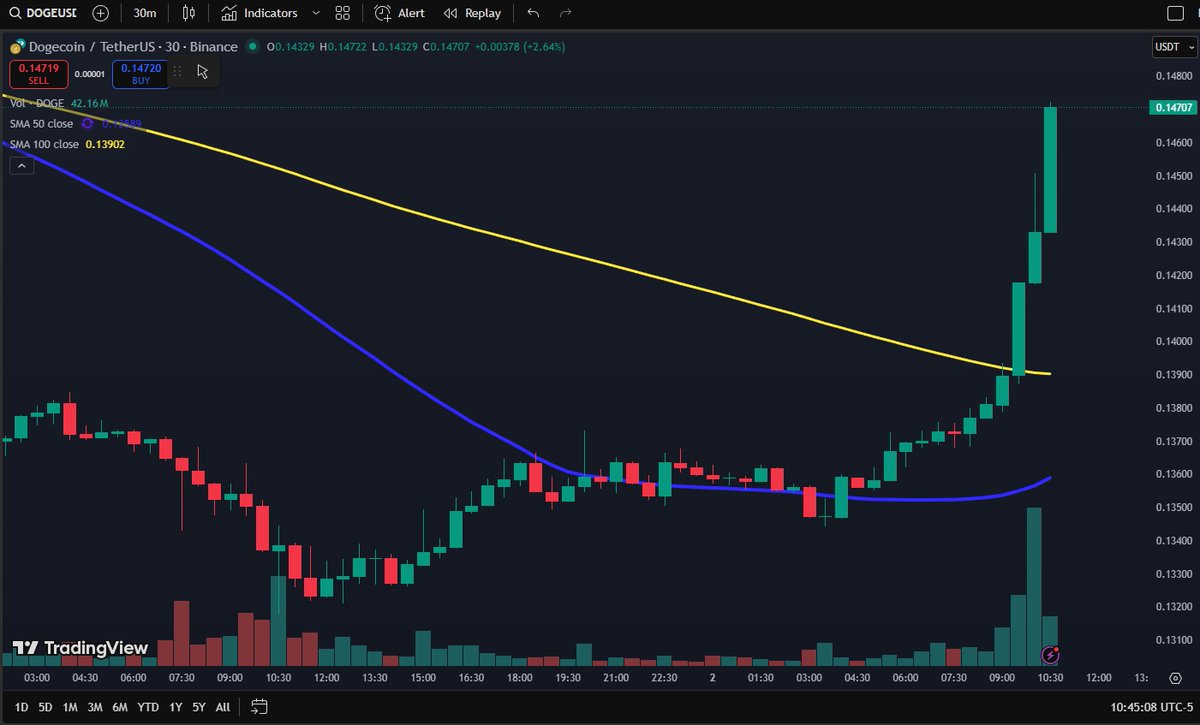Click the SMA 50 loading spinner icon
Image resolution: width=1200 pixels, height=725 pixels.
coord(86,124)
